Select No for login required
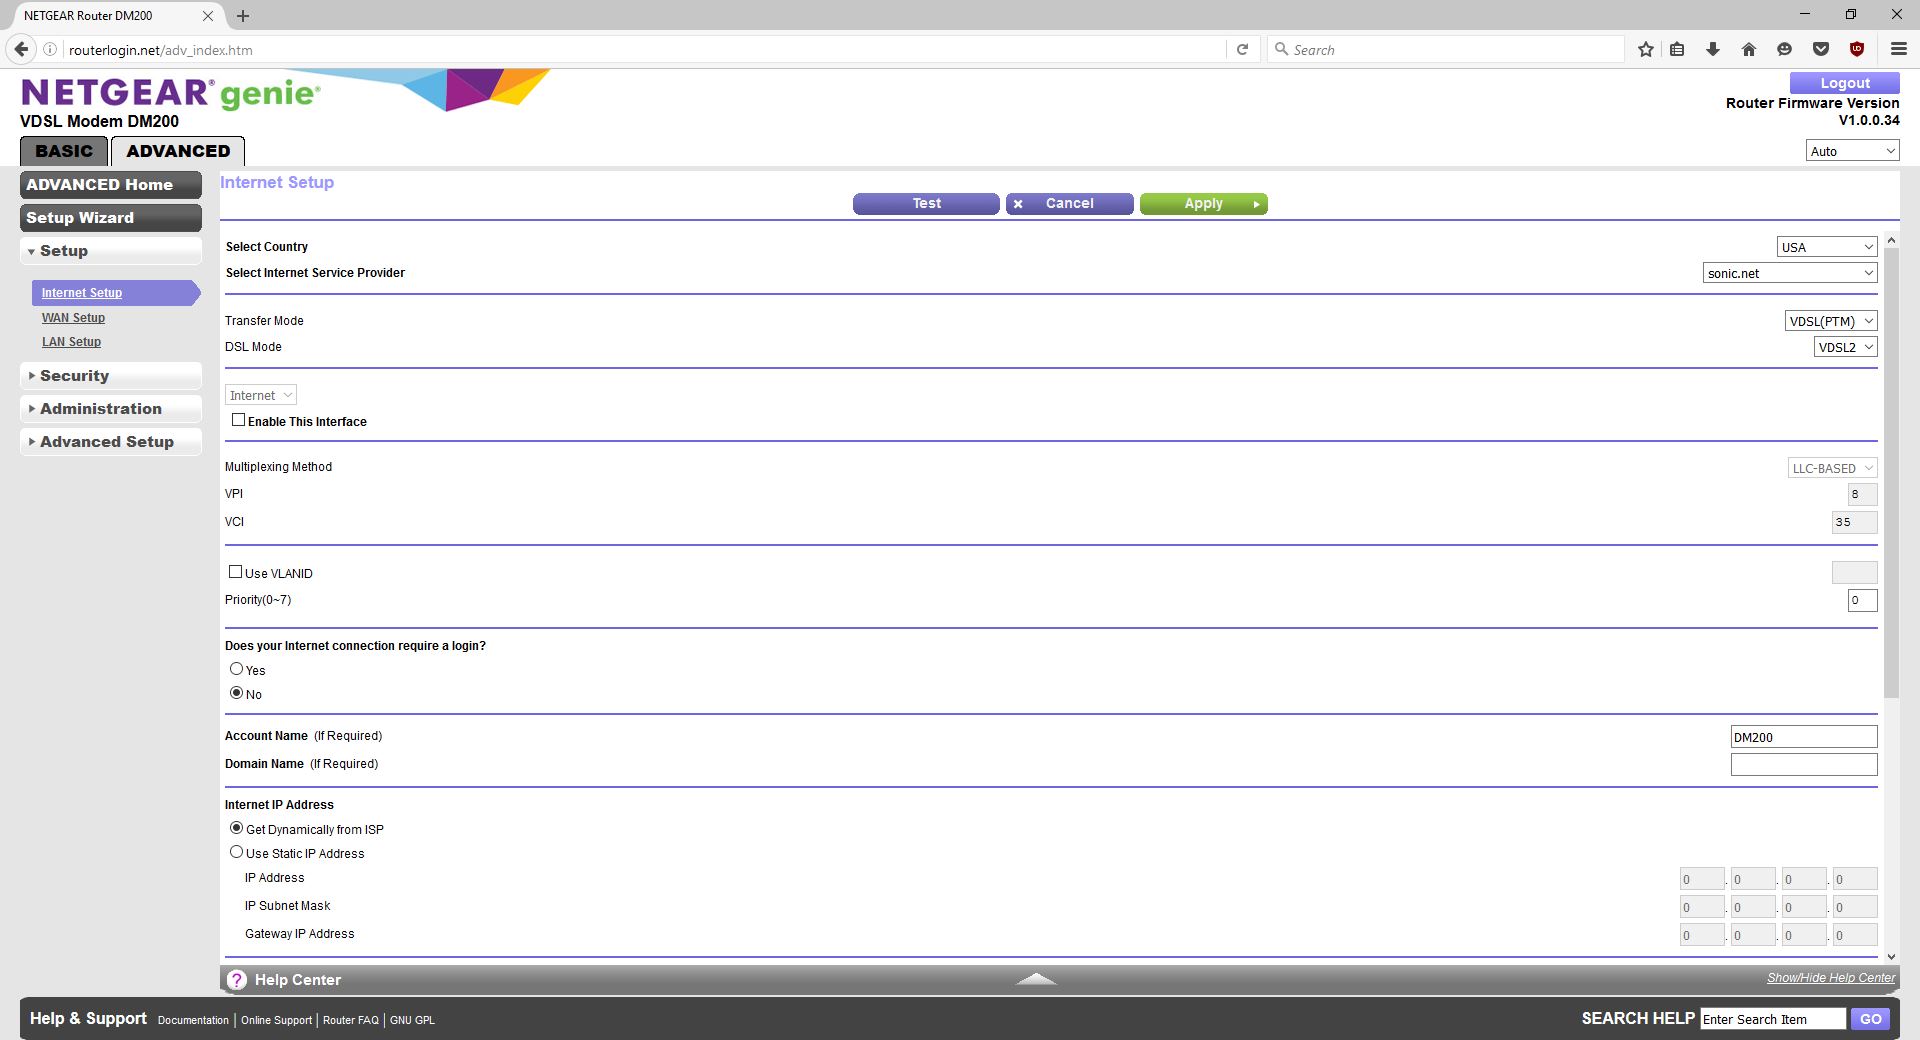 237,693
